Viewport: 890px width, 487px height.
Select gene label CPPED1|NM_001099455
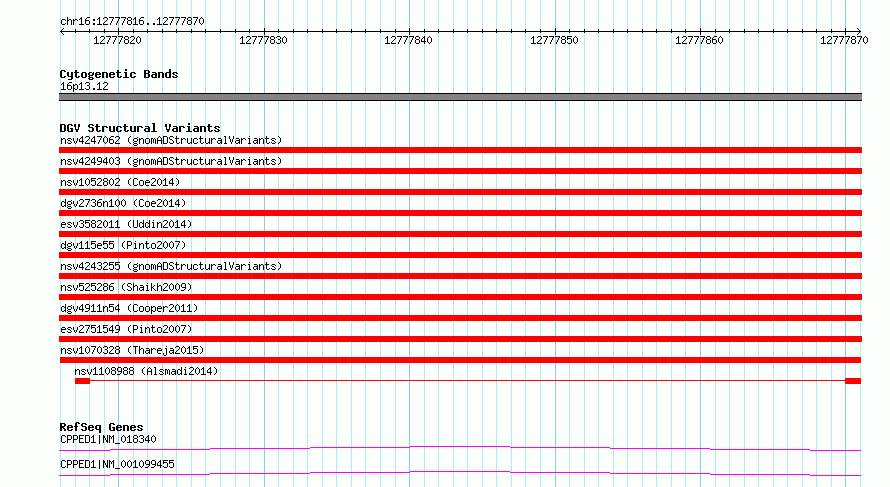[117, 464]
